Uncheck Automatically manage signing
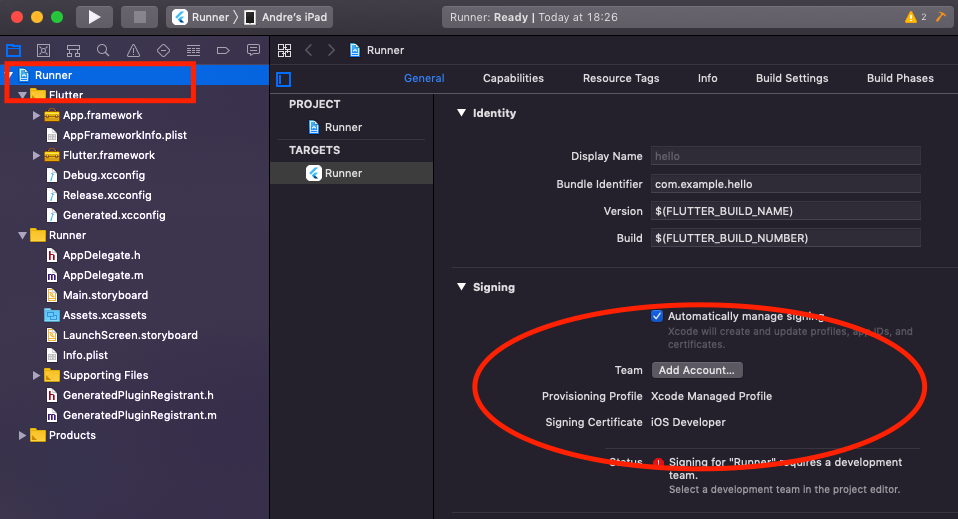The width and height of the screenshot is (958, 519). (x=657, y=316)
